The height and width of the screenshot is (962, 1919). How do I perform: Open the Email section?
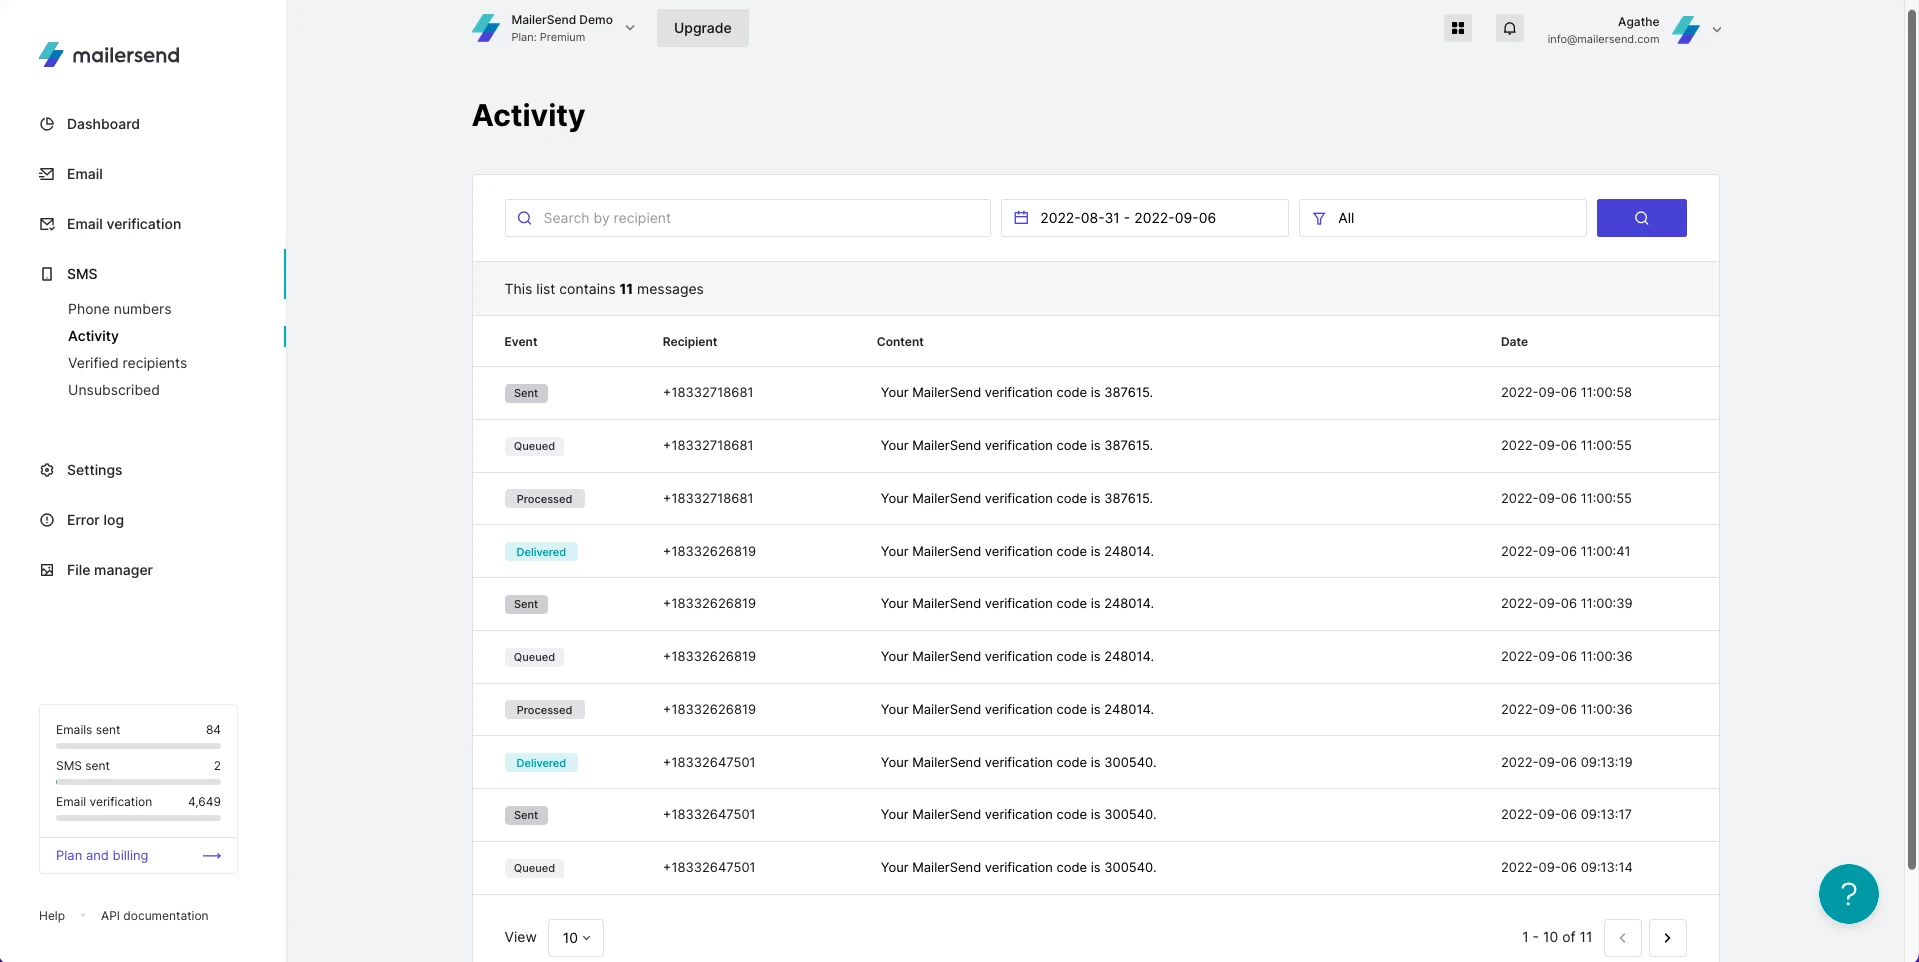(x=85, y=174)
